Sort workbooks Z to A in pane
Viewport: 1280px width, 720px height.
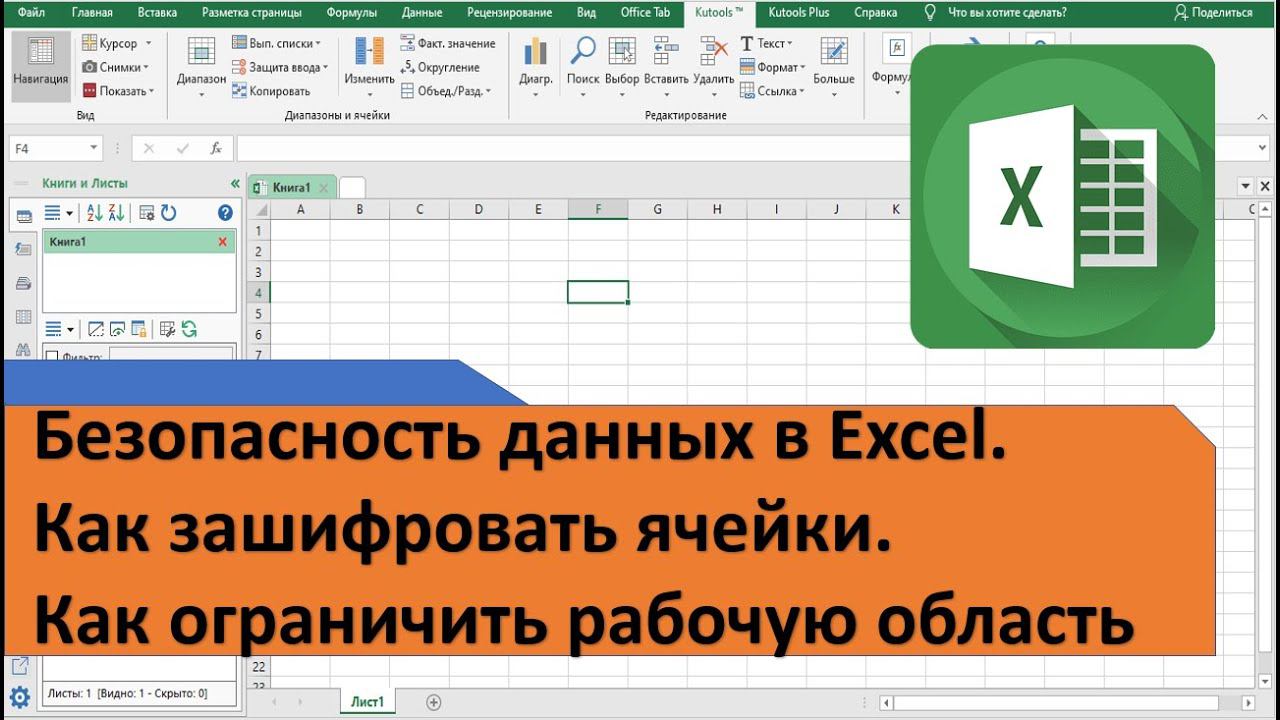click(116, 213)
